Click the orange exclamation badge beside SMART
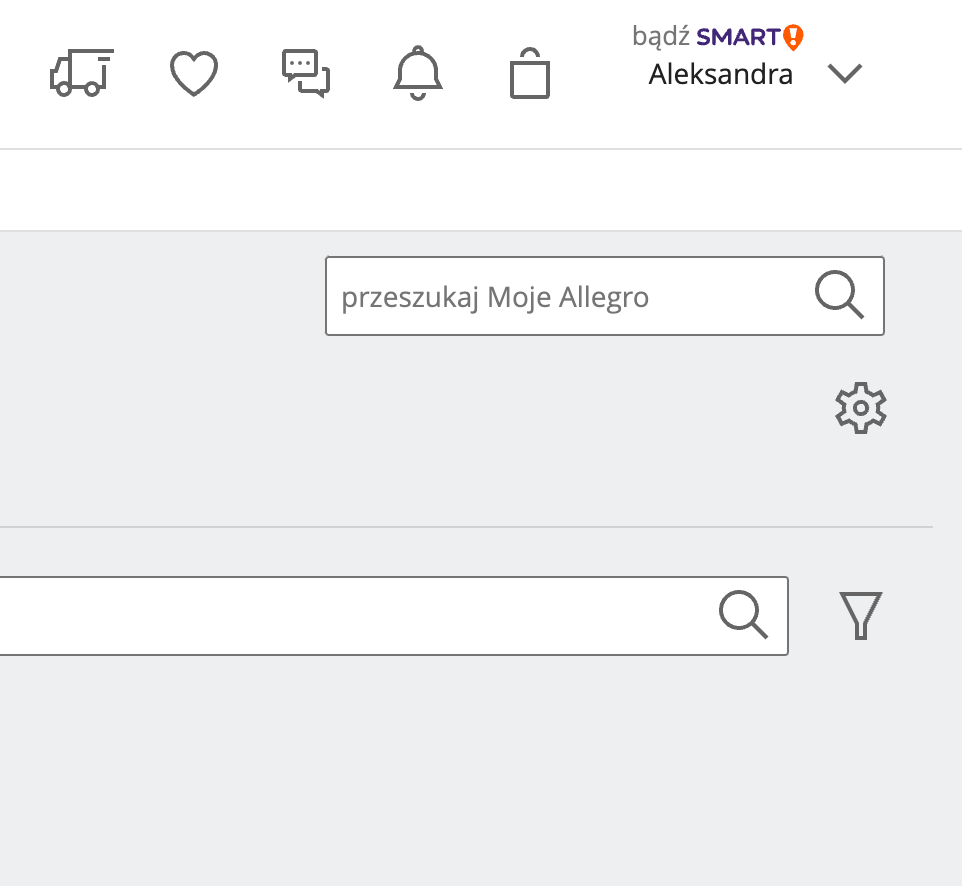 coord(793,38)
